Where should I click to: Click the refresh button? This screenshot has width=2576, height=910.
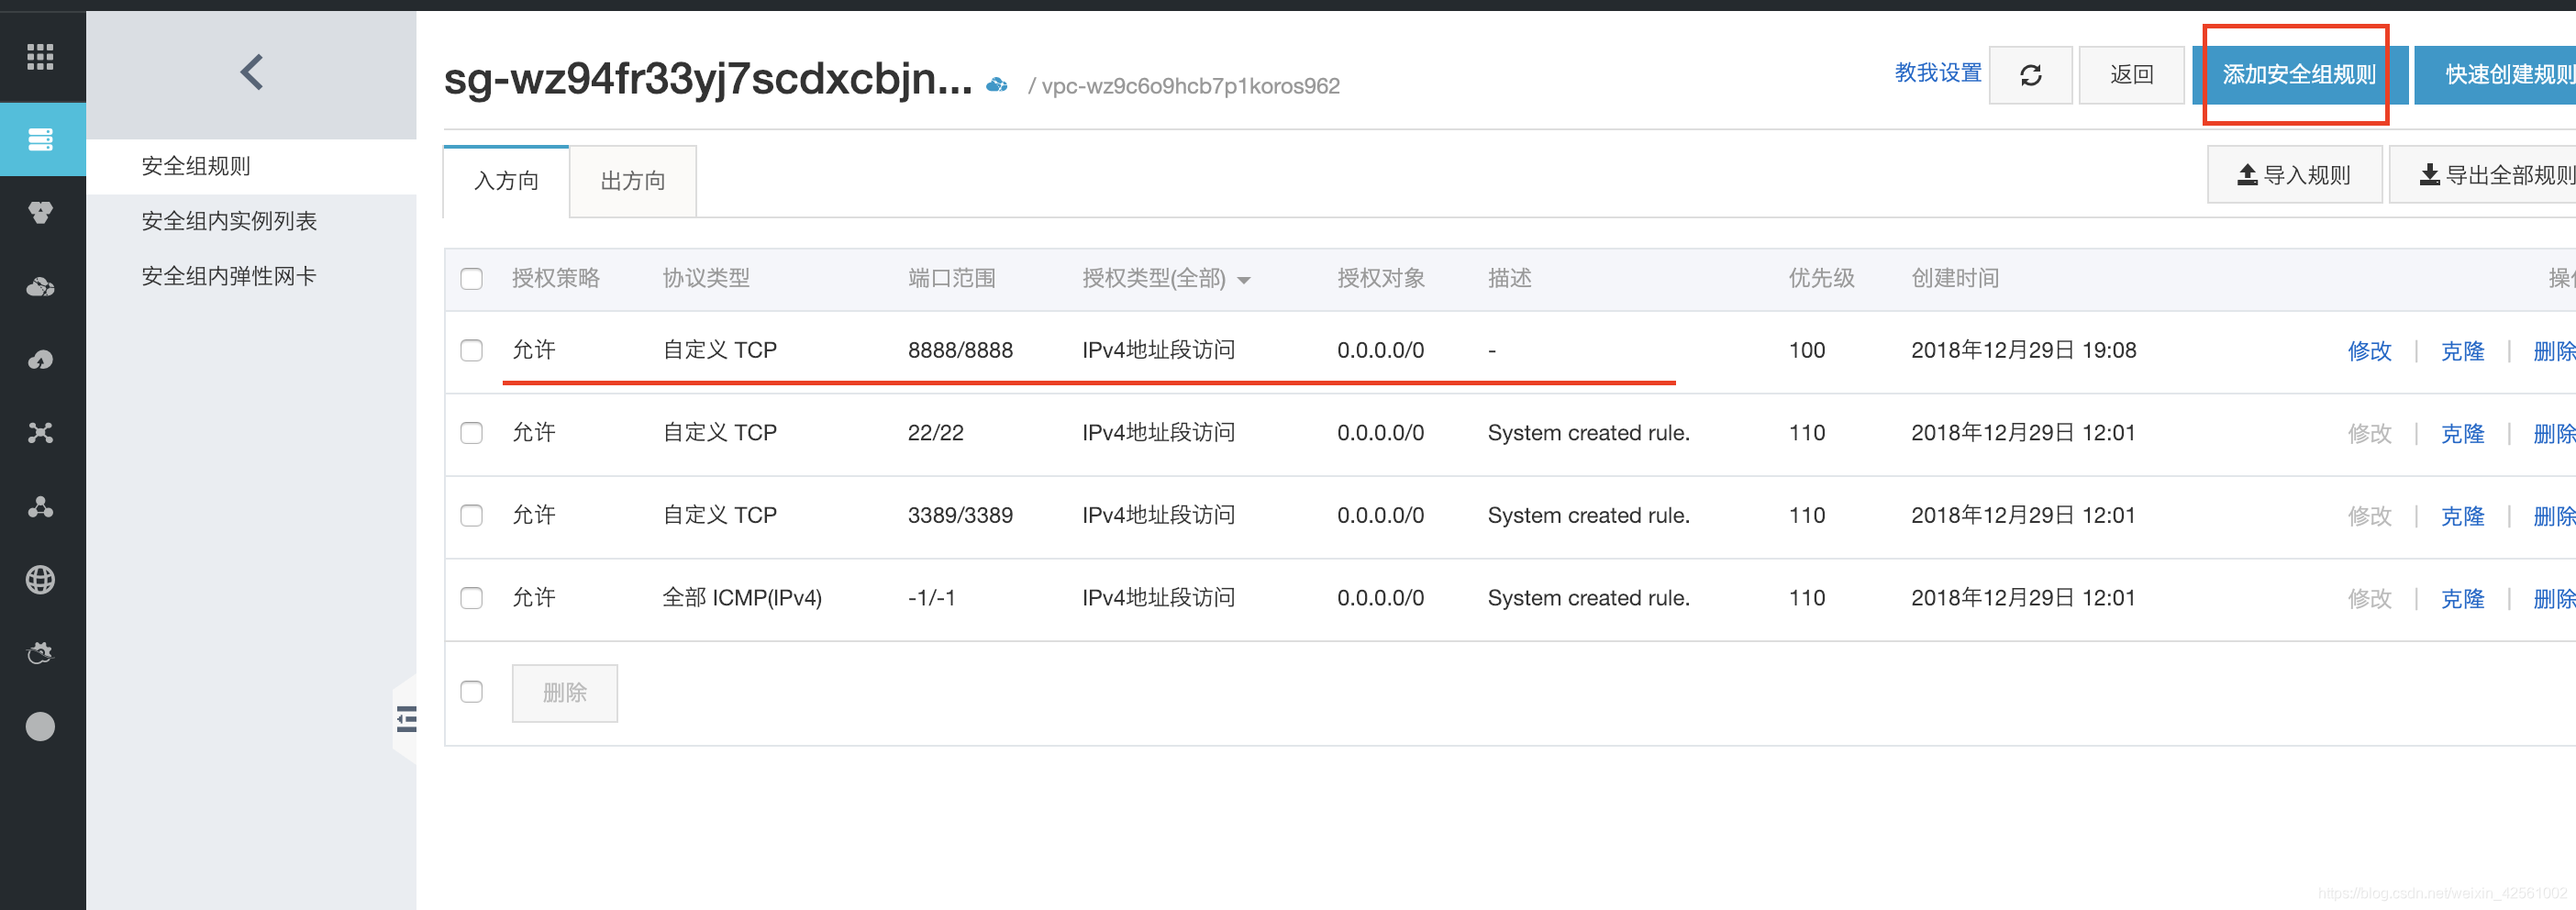2030,75
